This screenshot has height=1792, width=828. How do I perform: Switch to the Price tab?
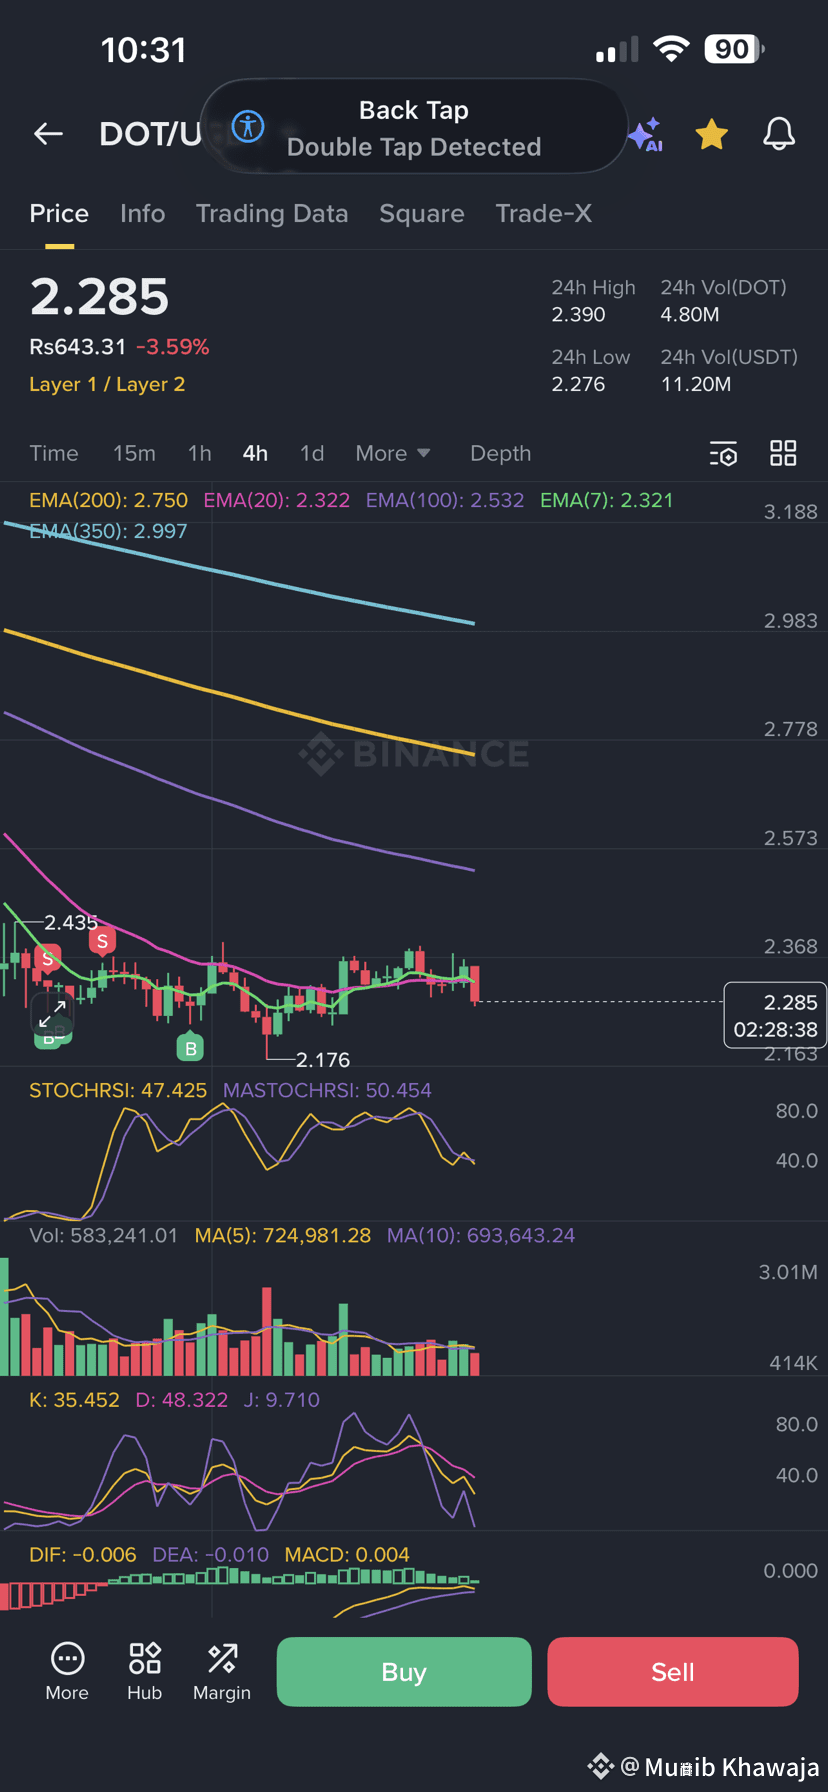click(x=59, y=213)
